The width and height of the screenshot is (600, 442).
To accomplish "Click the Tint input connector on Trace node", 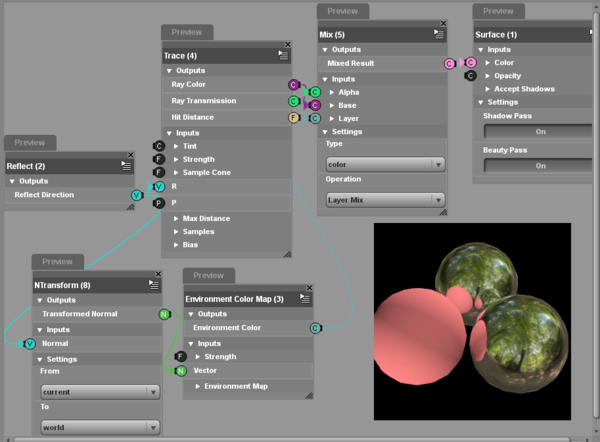I will (x=159, y=146).
